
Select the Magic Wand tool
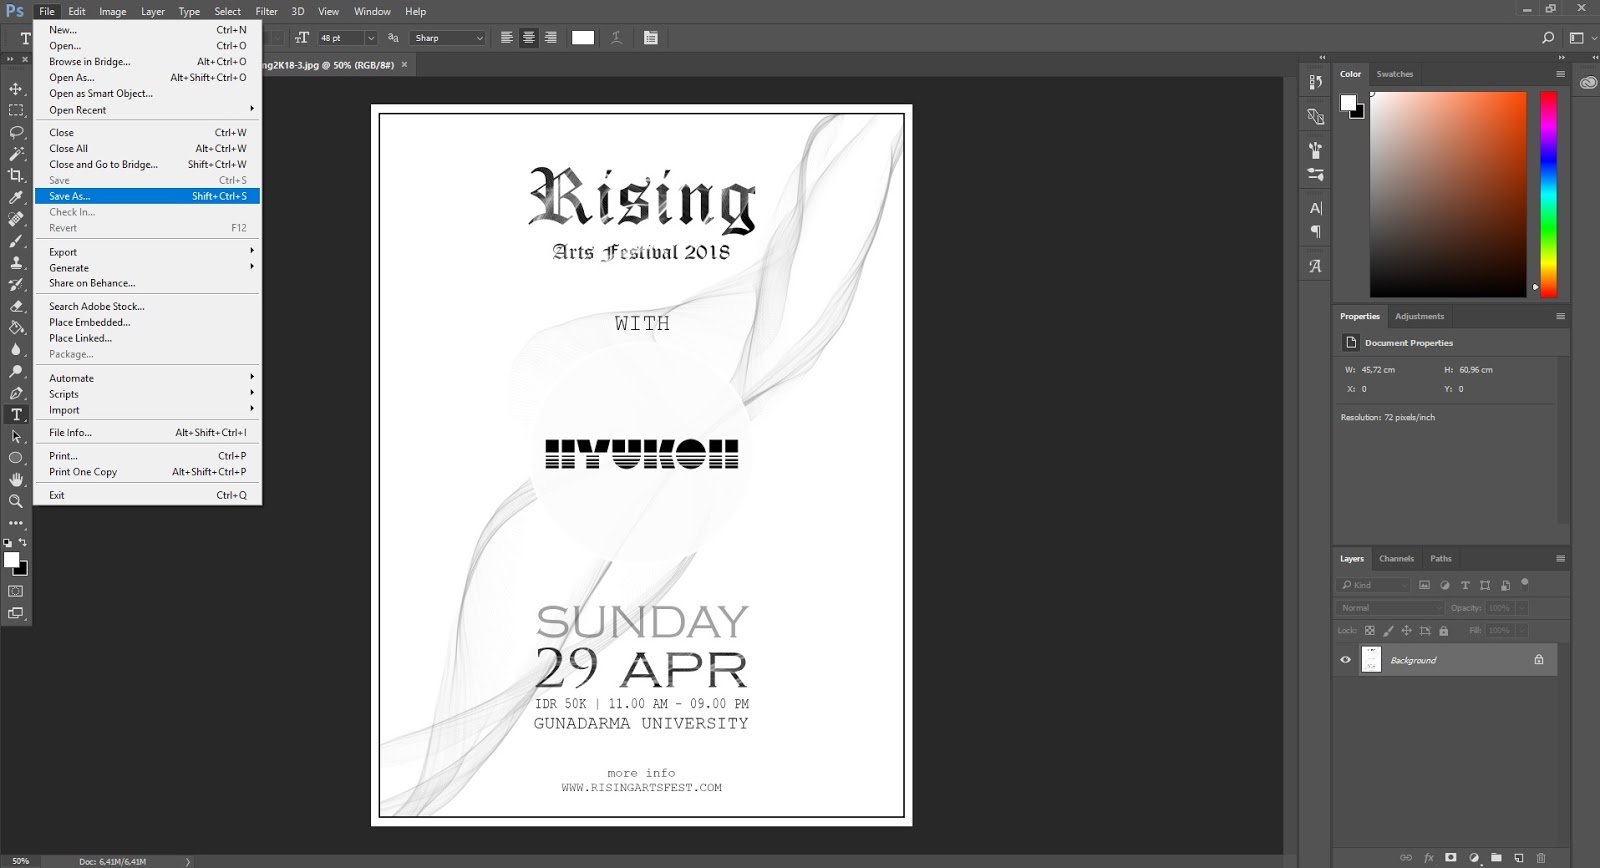tap(16, 154)
